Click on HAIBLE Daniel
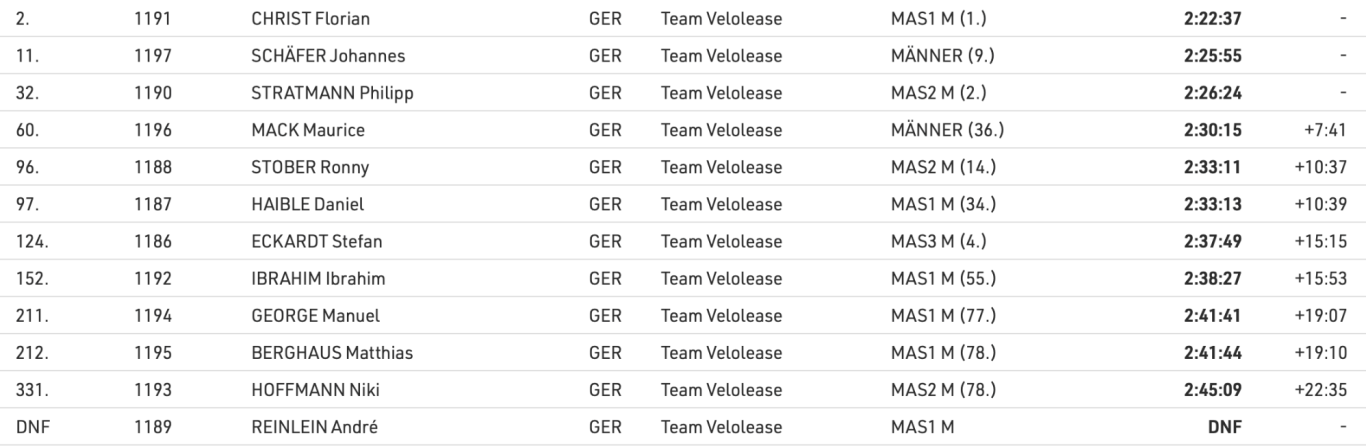 click(x=307, y=204)
